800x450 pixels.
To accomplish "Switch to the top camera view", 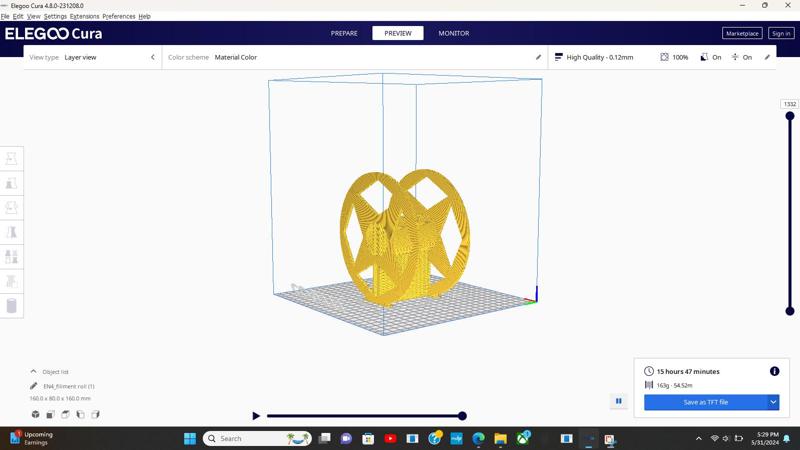I will click(x=65, y=414).
